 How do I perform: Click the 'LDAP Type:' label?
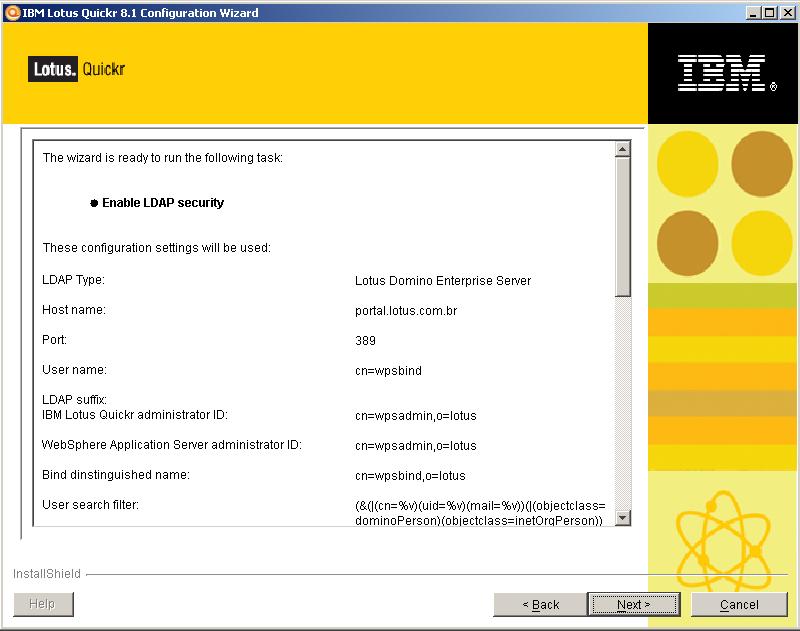[x=73, y=280]
